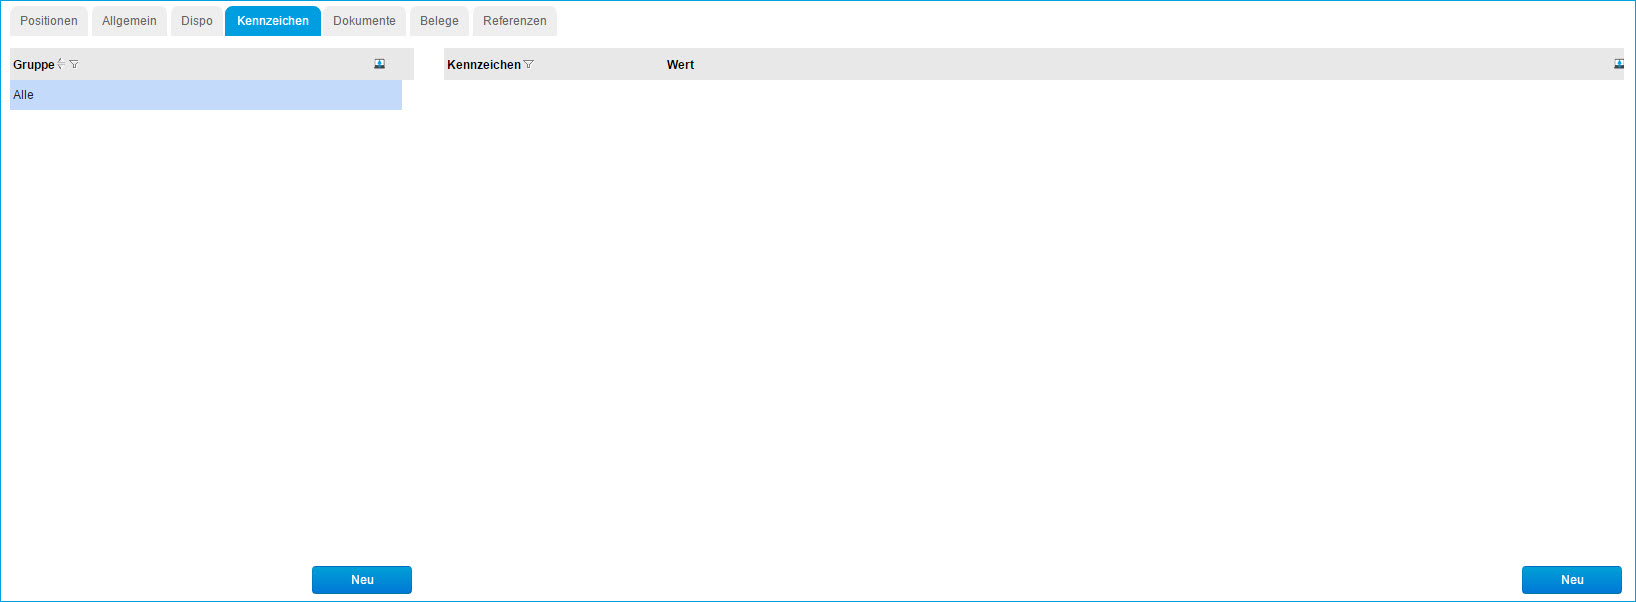The image size is (1636, 602).
Task: Click the Kennzeichen column header
Action: 484,65
